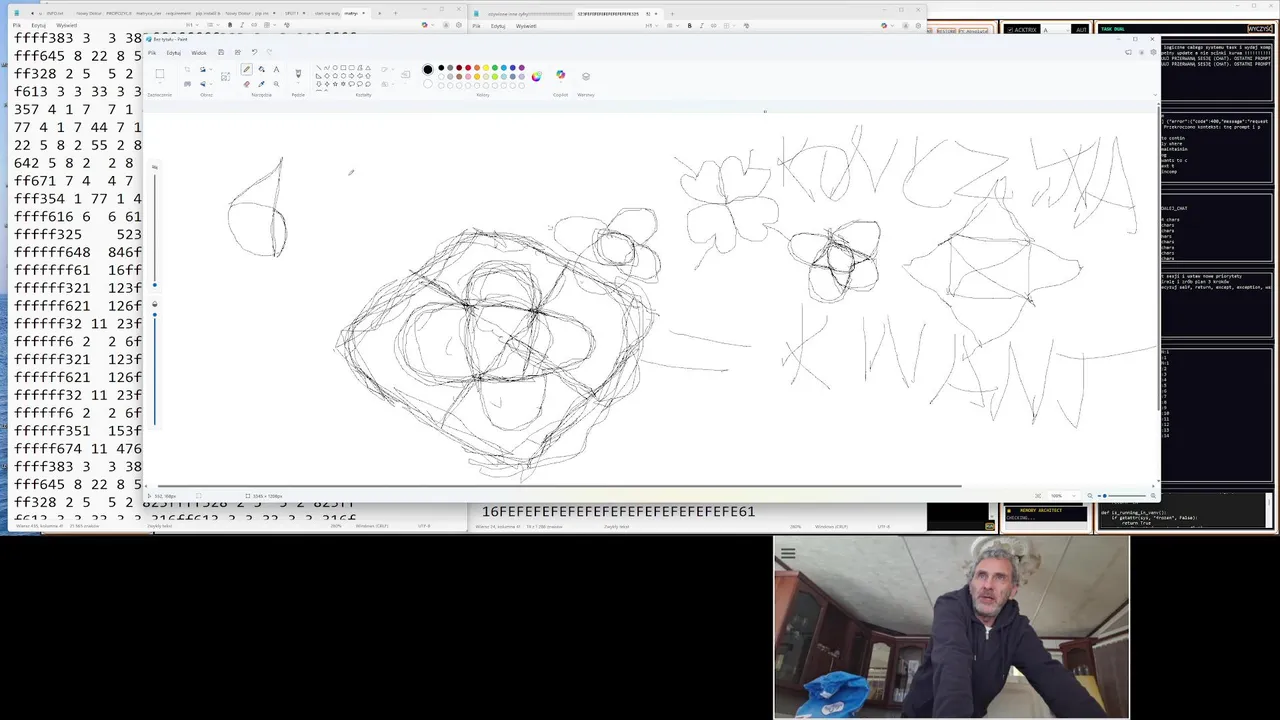Click the webcam video thumbnail menu icon
Screen dimensions: 1280x720
click(787, 552)
